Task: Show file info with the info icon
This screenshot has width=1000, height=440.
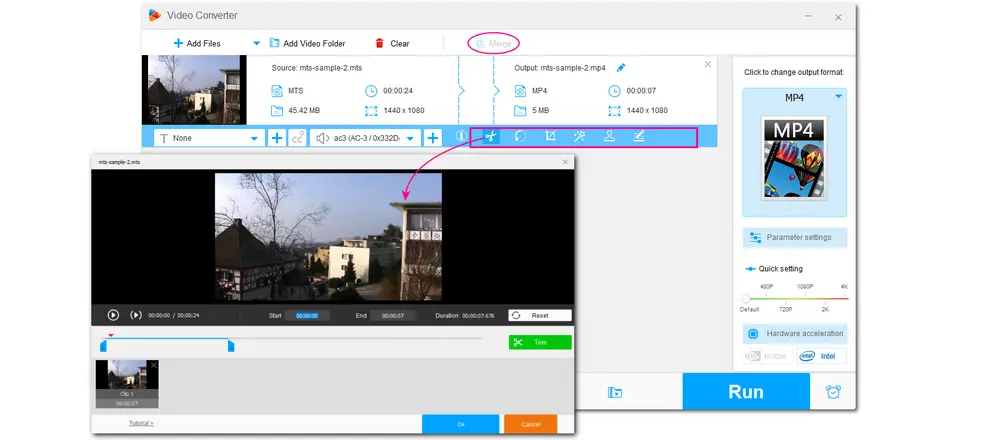Action: click(x=461, y=137)
